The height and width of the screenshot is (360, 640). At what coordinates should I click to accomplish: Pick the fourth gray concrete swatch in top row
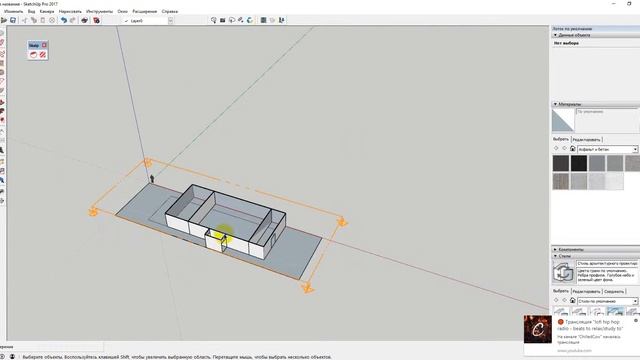pos(615,163)
